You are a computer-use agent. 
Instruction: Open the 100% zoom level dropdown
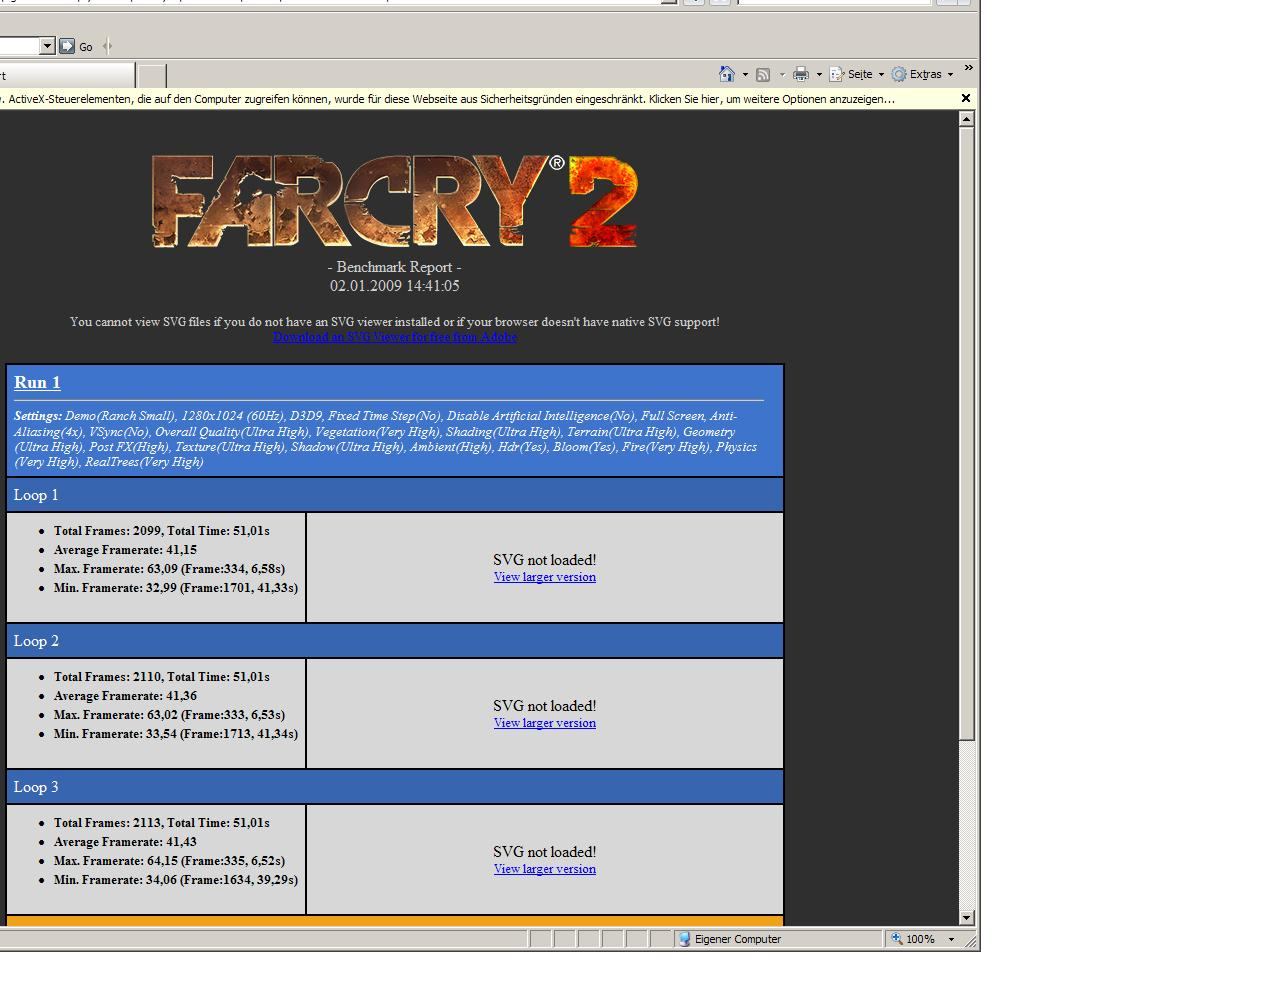click(951, 939)
